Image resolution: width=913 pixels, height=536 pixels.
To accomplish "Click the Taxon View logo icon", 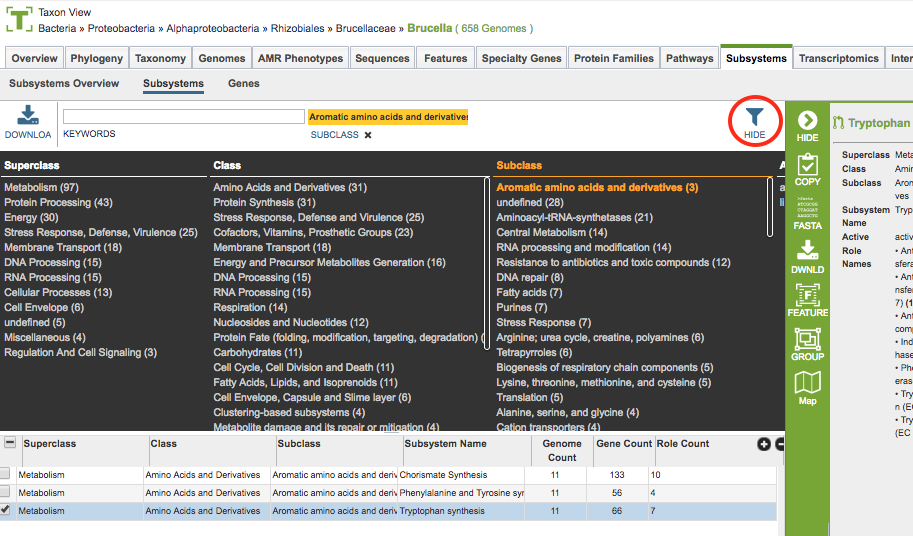I will click(19, 19).
